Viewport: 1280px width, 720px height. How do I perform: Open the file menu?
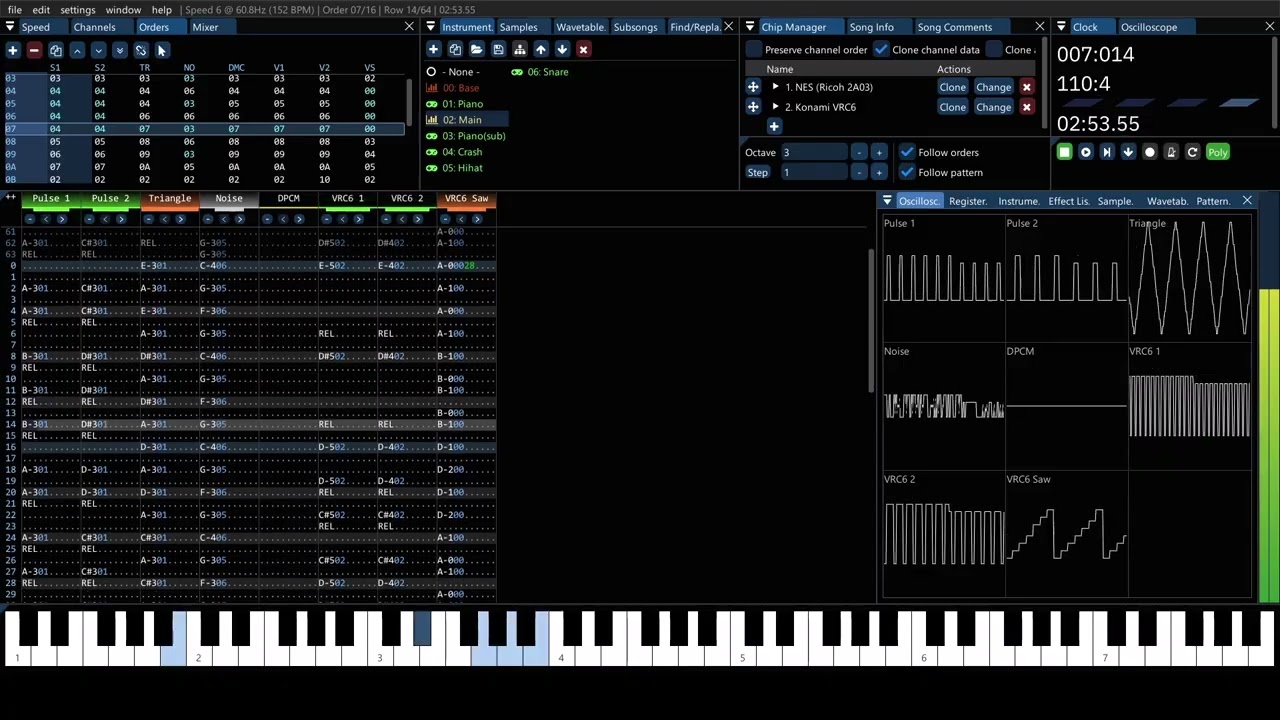pyautogui.click(x=15, y=10)
